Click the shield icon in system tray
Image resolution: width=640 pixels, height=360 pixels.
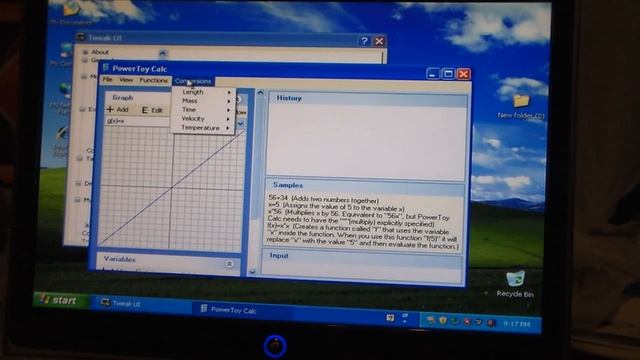[443, 321]
